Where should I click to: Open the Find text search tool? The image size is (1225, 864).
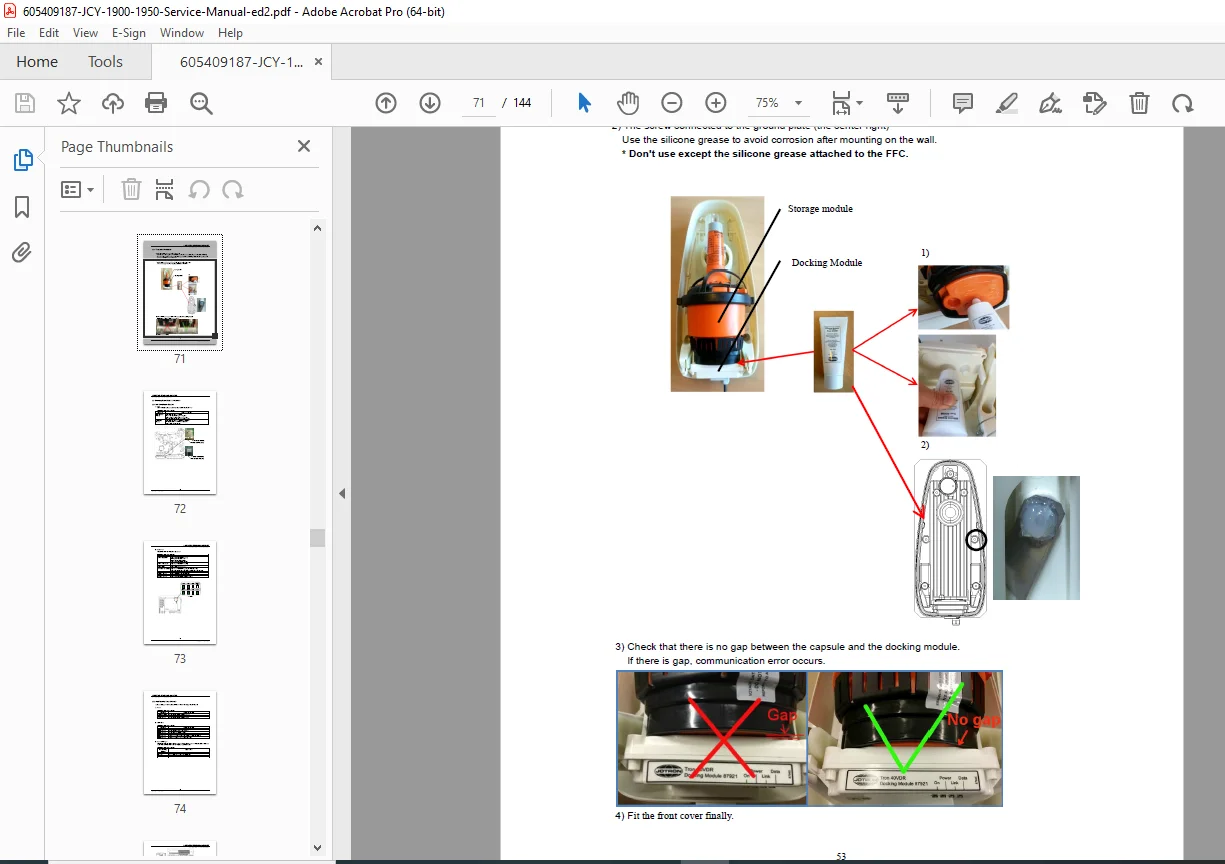click(201, 103)
